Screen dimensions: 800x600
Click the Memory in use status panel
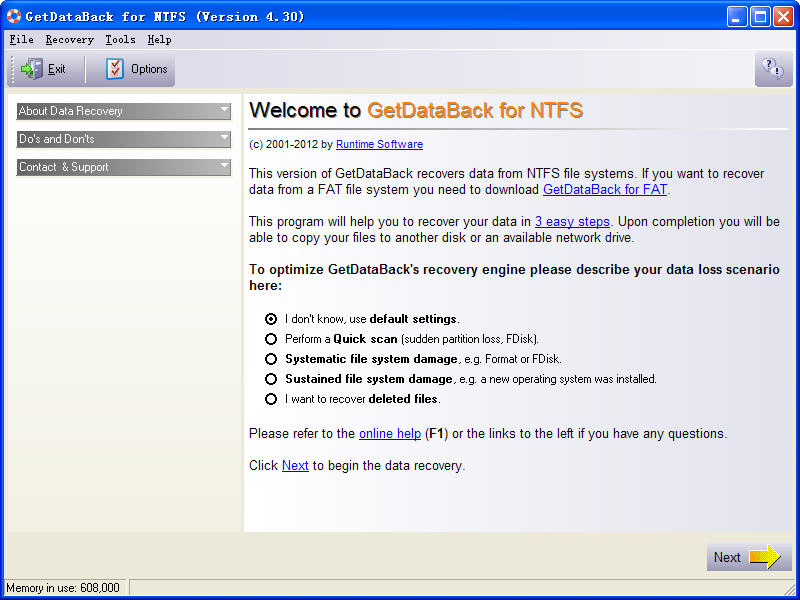(x=64, y=588)
